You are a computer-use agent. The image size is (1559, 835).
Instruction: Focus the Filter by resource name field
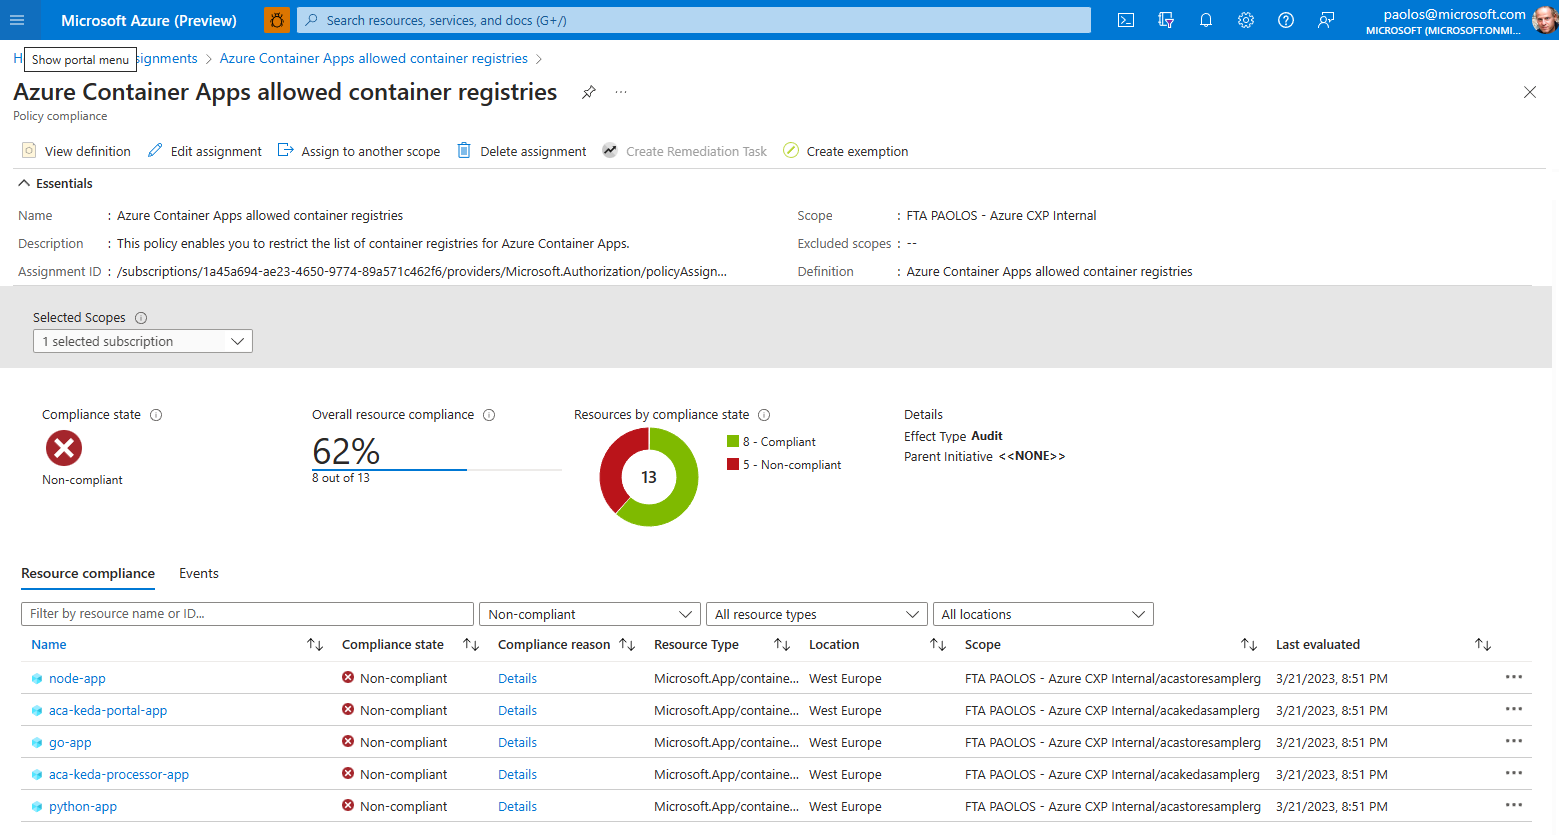coord(247,614)
